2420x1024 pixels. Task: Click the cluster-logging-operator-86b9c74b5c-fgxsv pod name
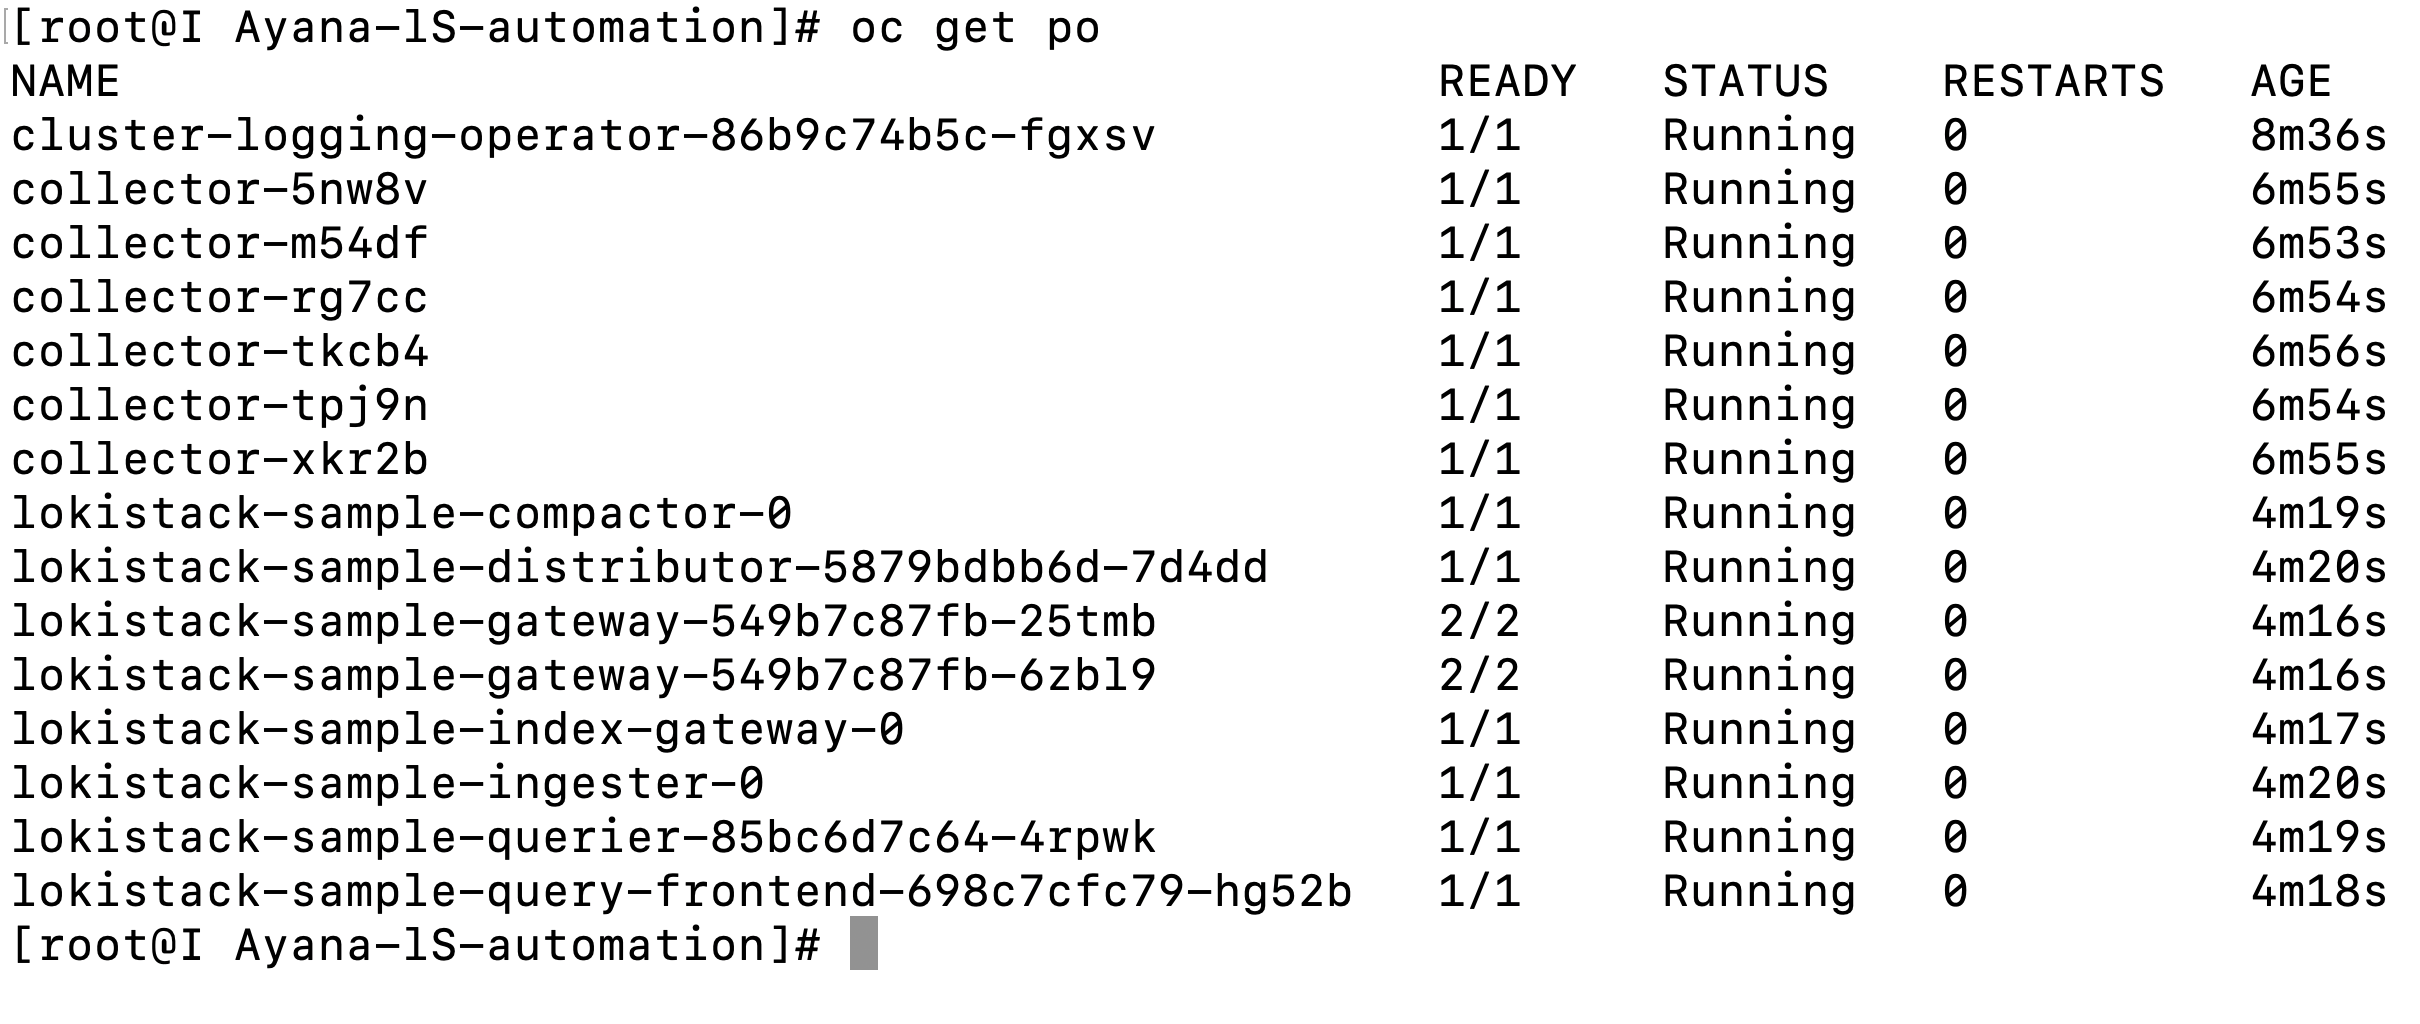(x=583, y=136)
